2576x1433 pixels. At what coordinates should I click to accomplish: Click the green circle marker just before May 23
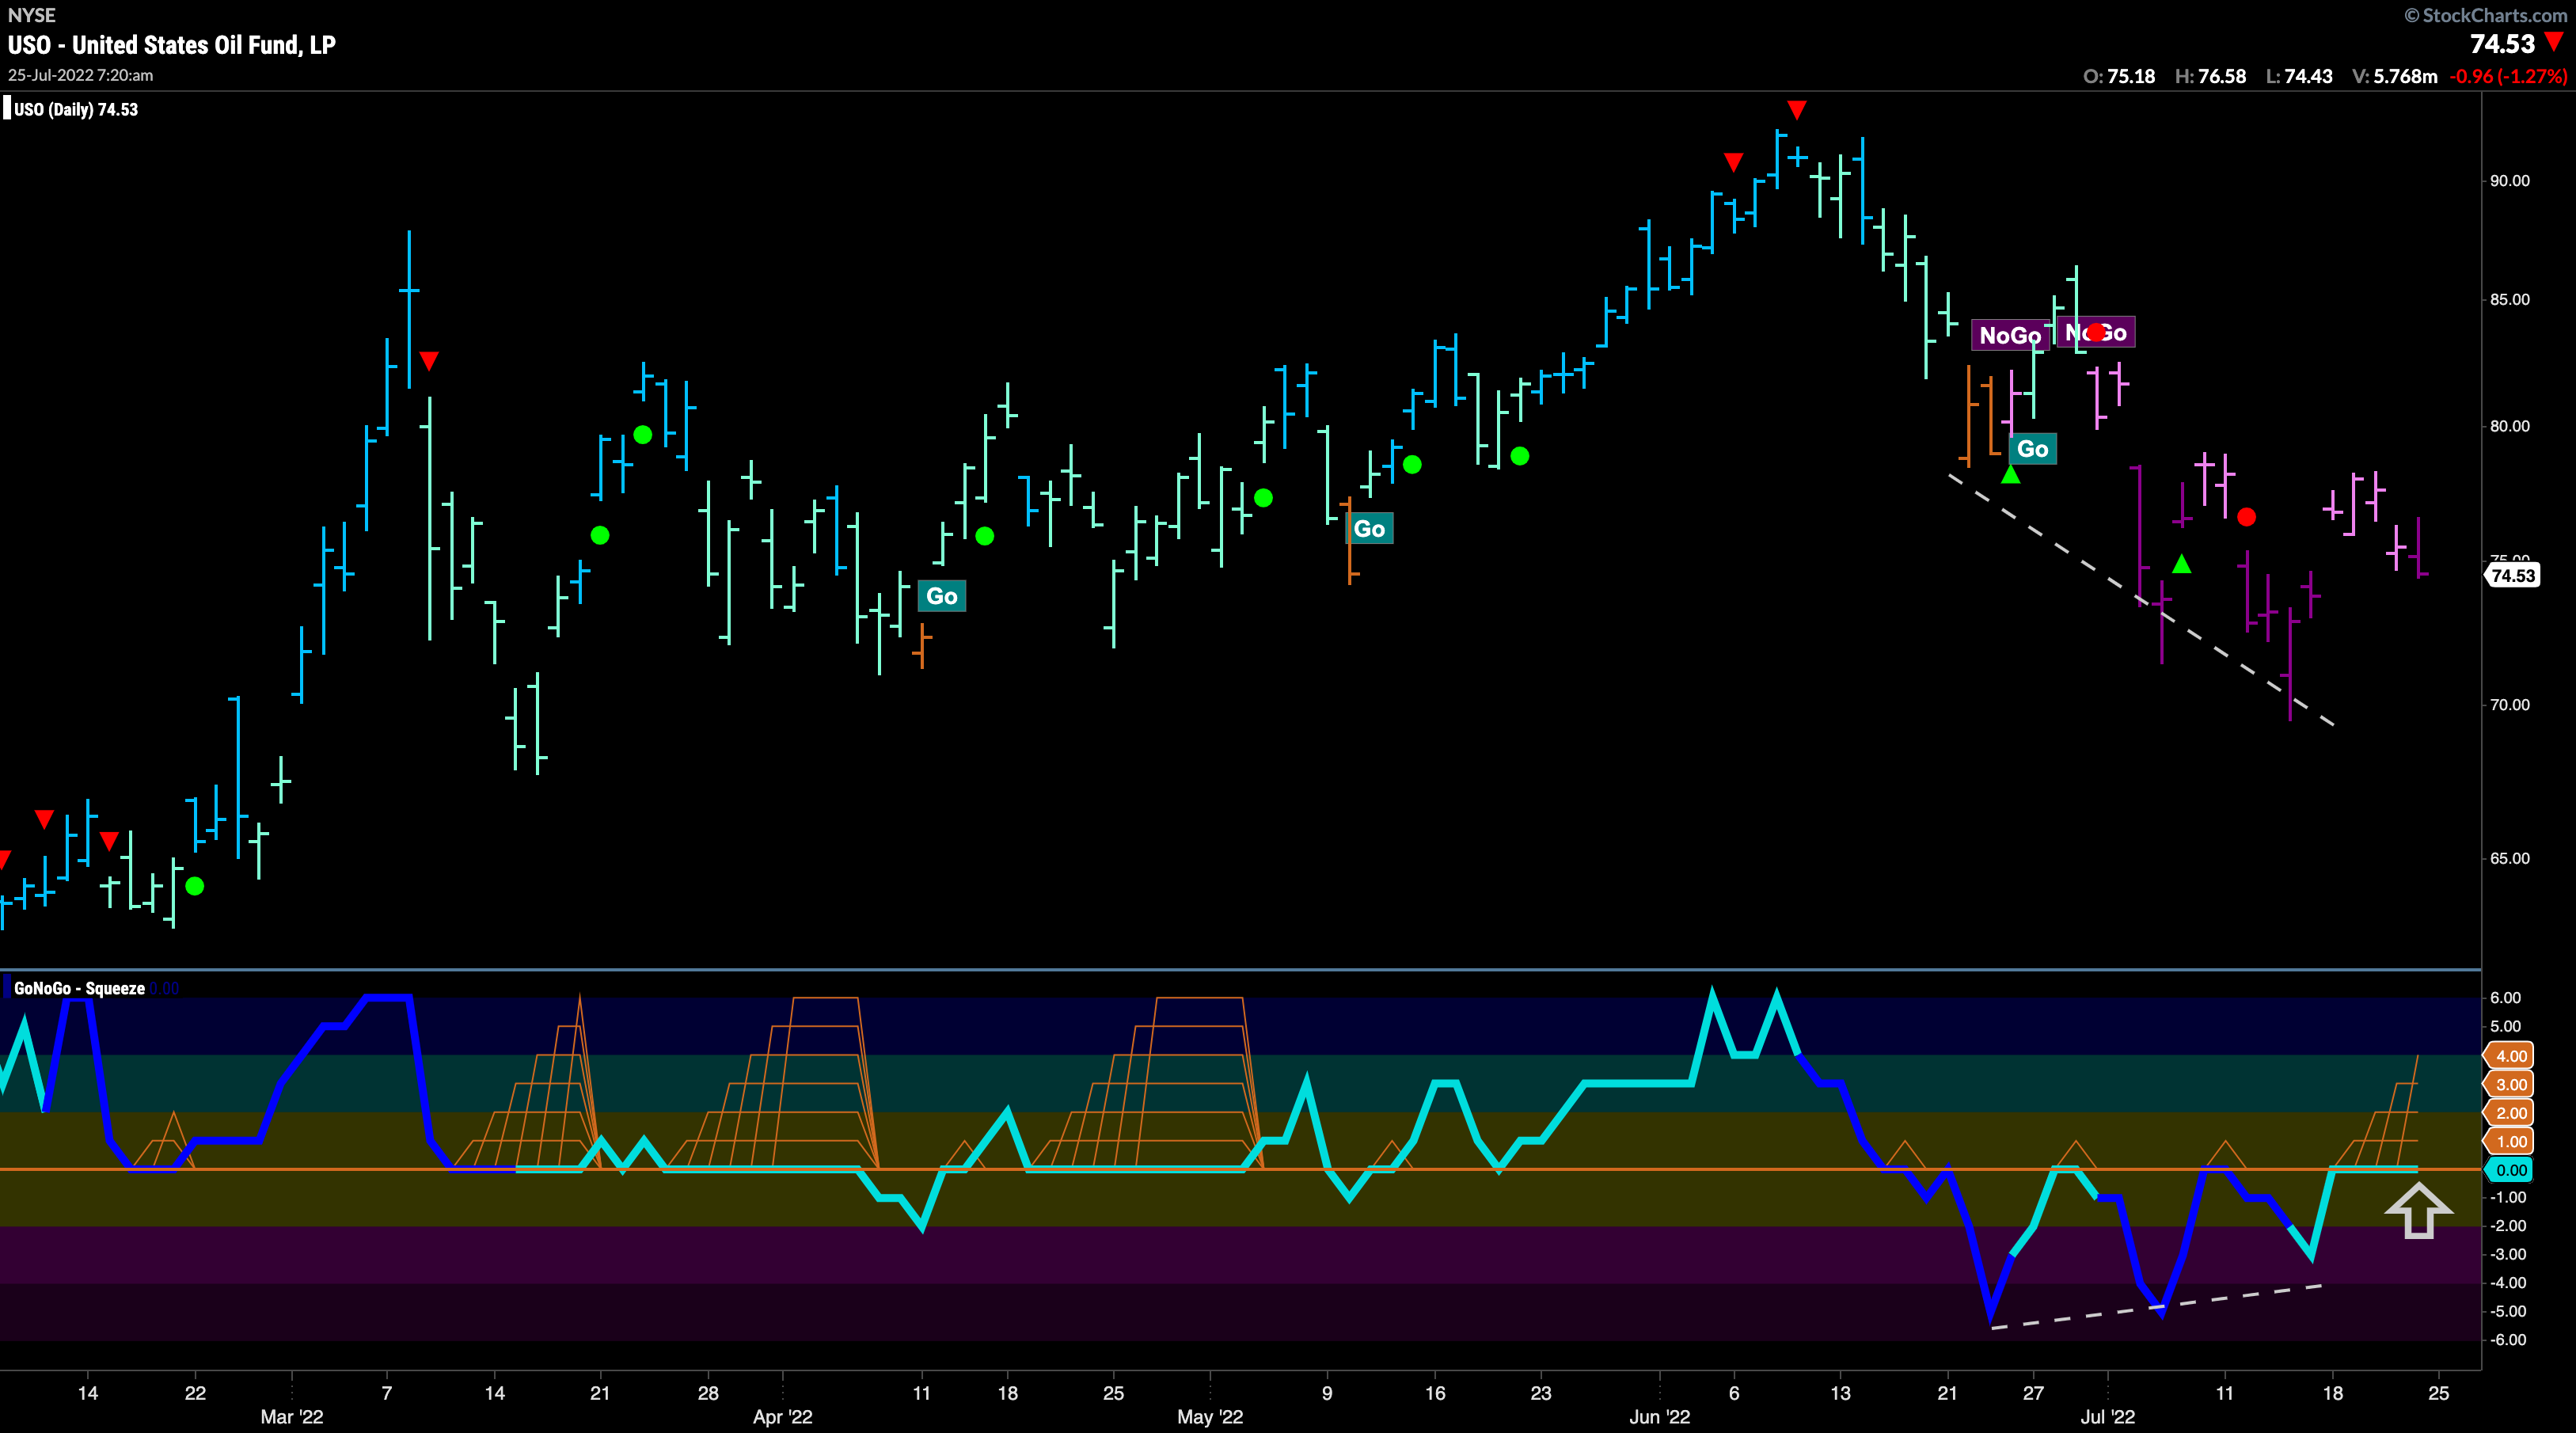[x=1520, y=456]
